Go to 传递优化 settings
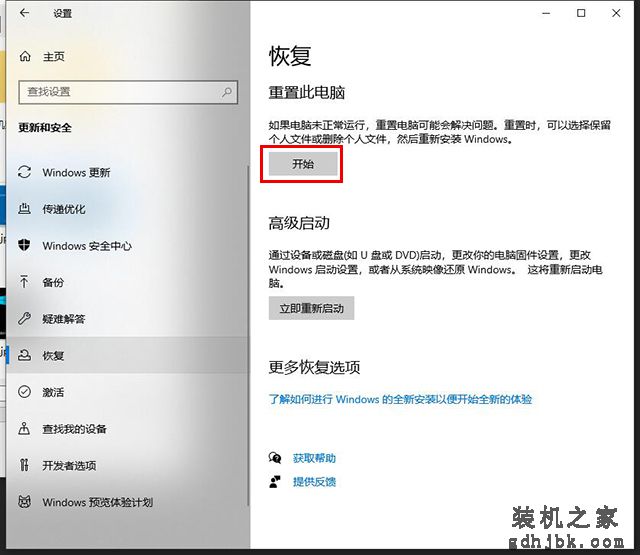 point(127,209)
